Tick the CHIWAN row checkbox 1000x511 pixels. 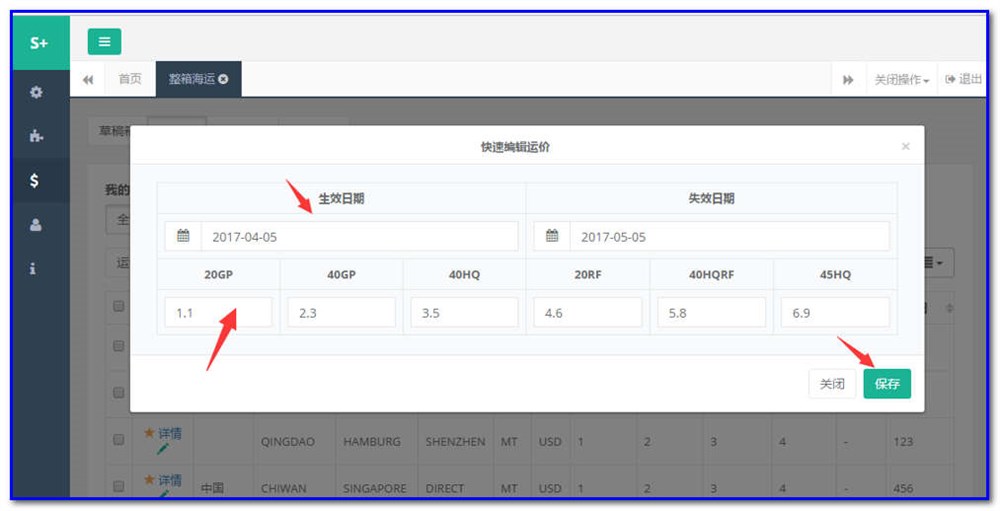pos(119,486)
